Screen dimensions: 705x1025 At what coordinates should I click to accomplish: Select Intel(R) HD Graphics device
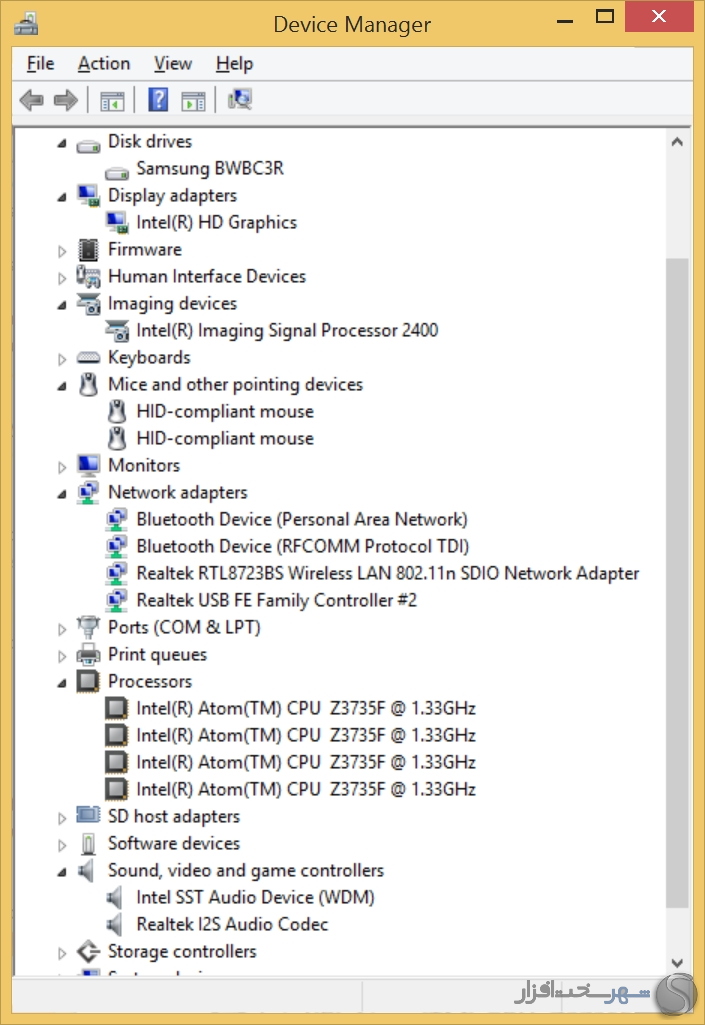(216, 222)
